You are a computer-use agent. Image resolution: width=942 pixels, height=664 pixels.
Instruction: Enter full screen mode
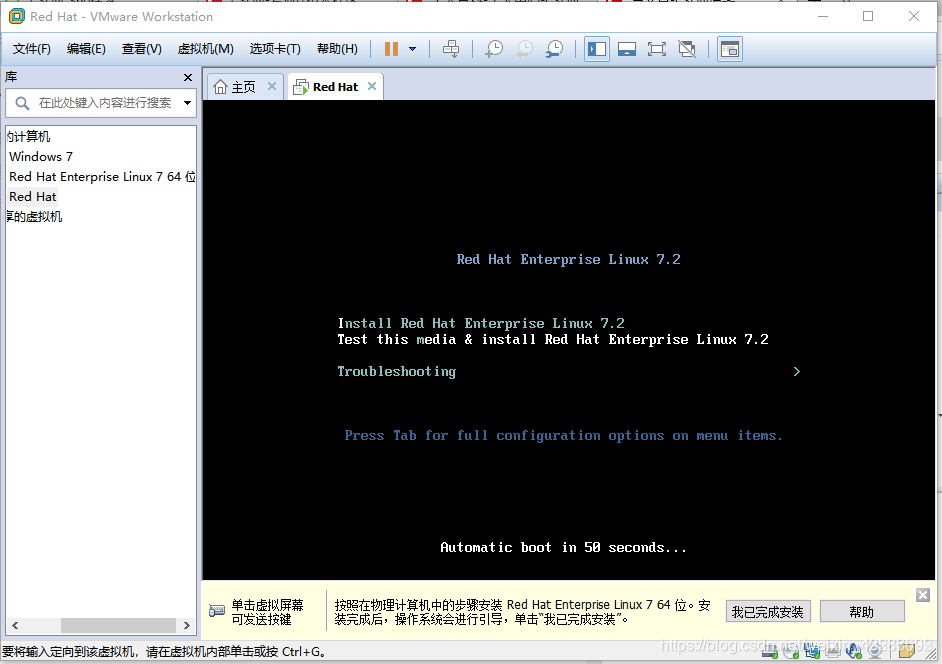pyautogui.click(x=657, y=49)
